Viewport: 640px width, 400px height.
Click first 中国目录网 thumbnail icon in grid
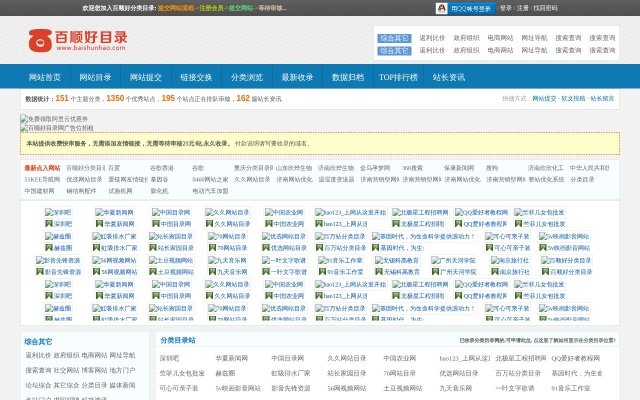[x=155, y=212]
